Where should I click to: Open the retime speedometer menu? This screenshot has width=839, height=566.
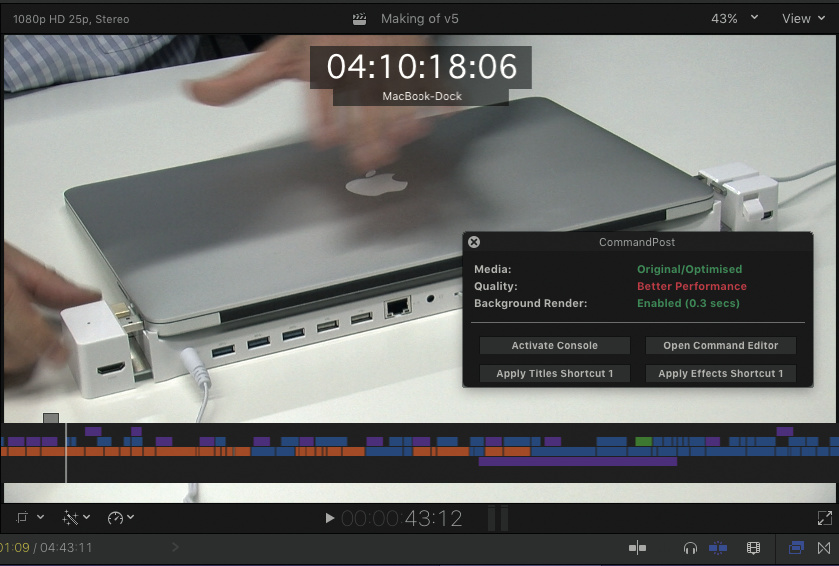[x=120, y=517]
